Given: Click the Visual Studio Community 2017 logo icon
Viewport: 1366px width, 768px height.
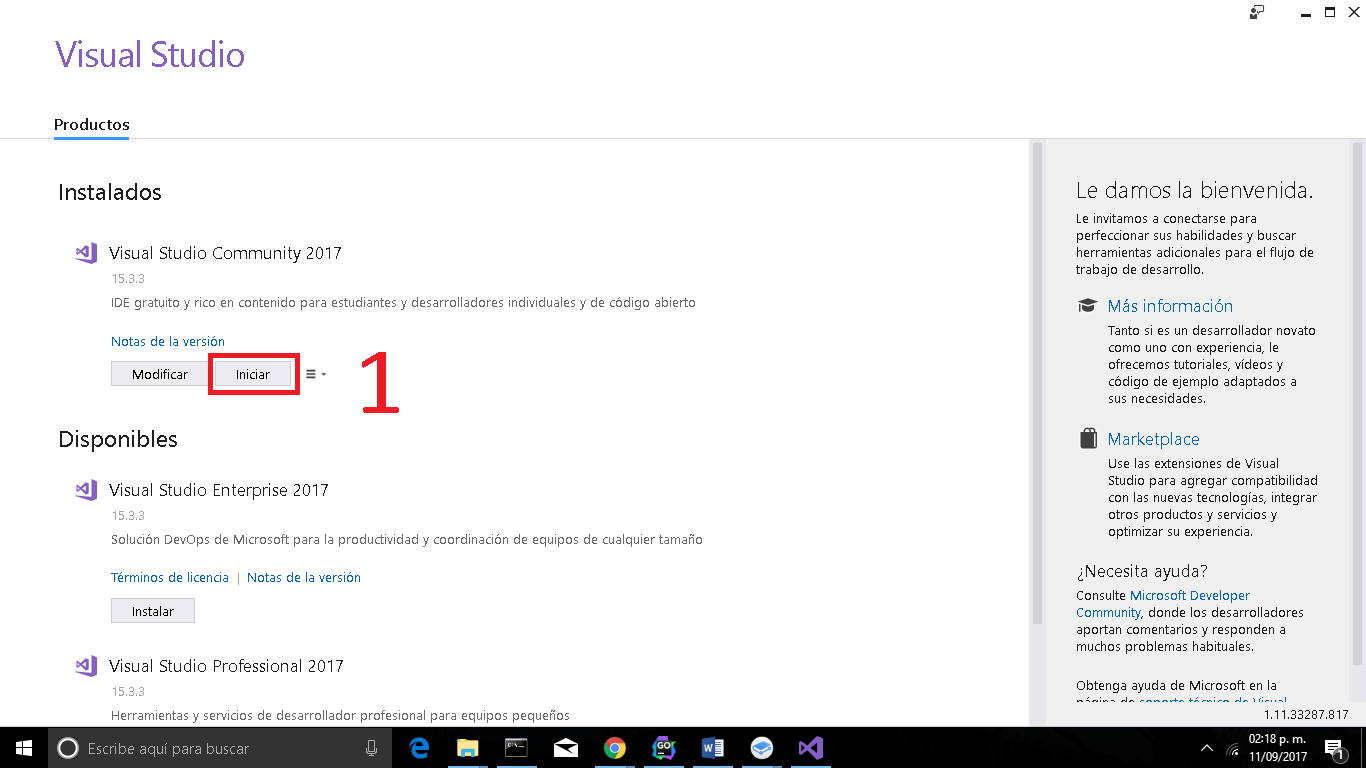Looking at the screenshot, I should 86,253.
